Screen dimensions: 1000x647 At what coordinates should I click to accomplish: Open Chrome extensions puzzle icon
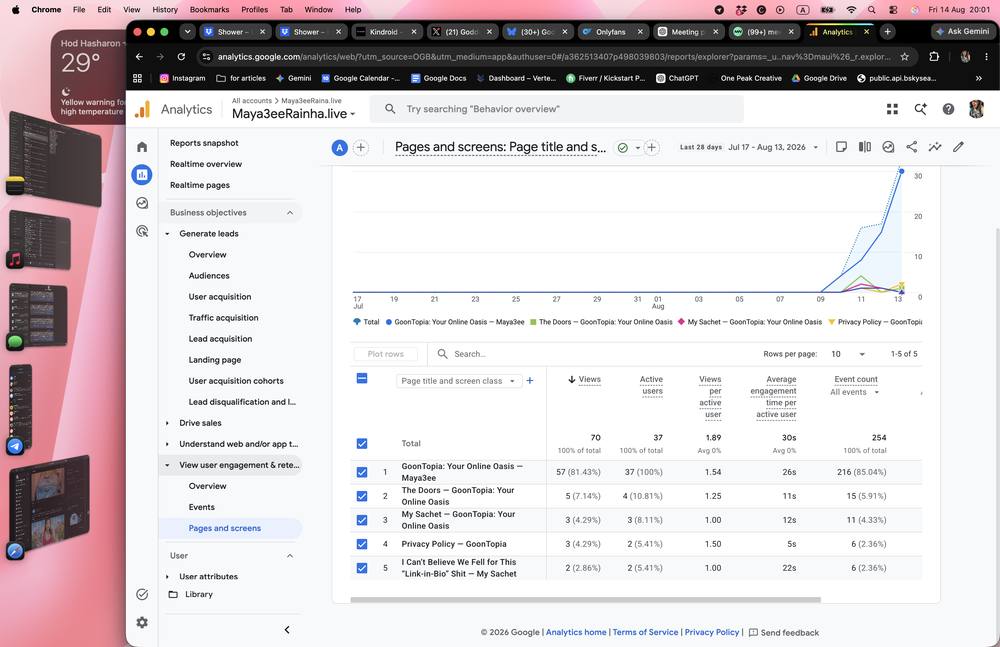[934, 57]
